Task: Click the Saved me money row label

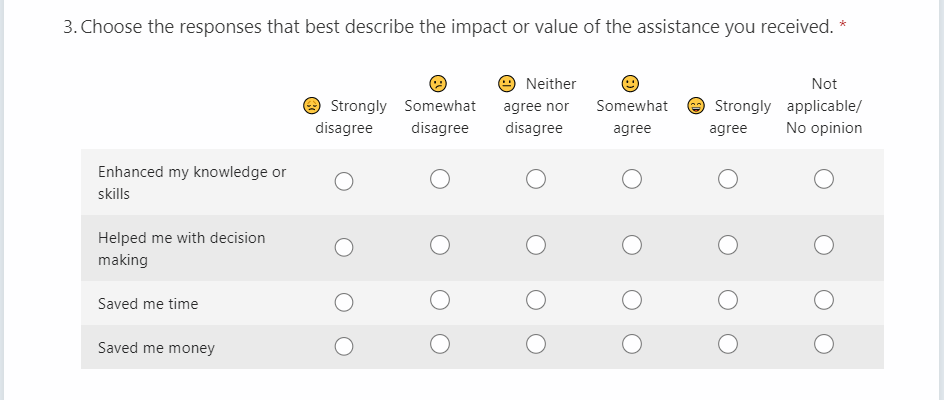Action: pyautogui.click(x=156, y=348)
